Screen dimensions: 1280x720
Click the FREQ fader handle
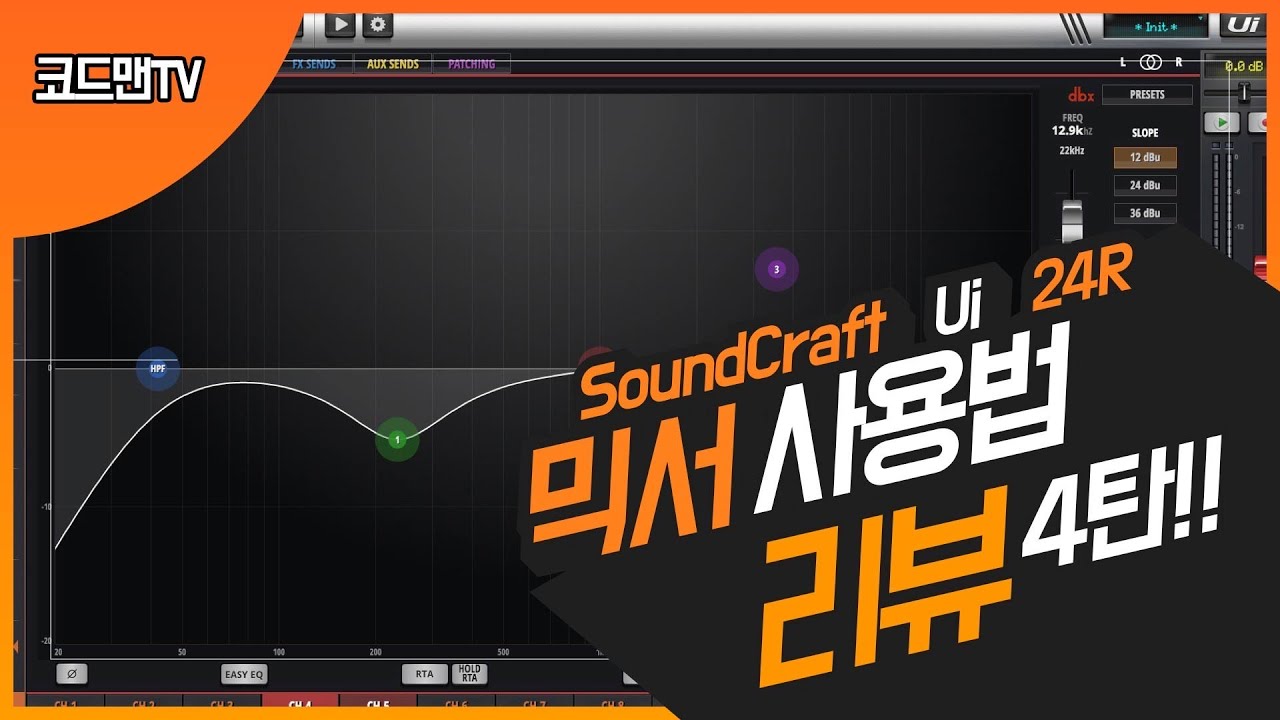tap(1072, 220)
